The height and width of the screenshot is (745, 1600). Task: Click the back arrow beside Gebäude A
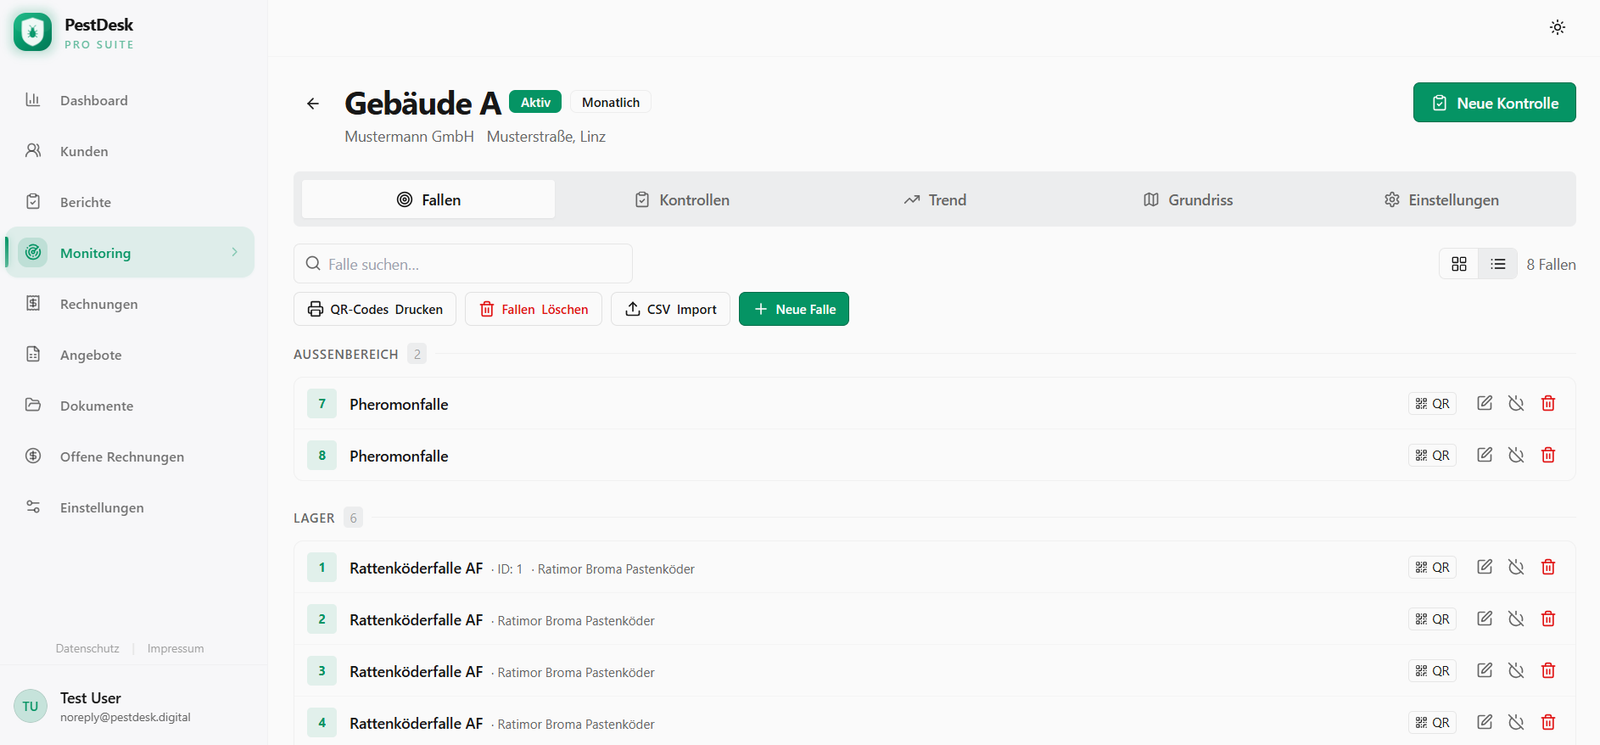tap(313, 104)
